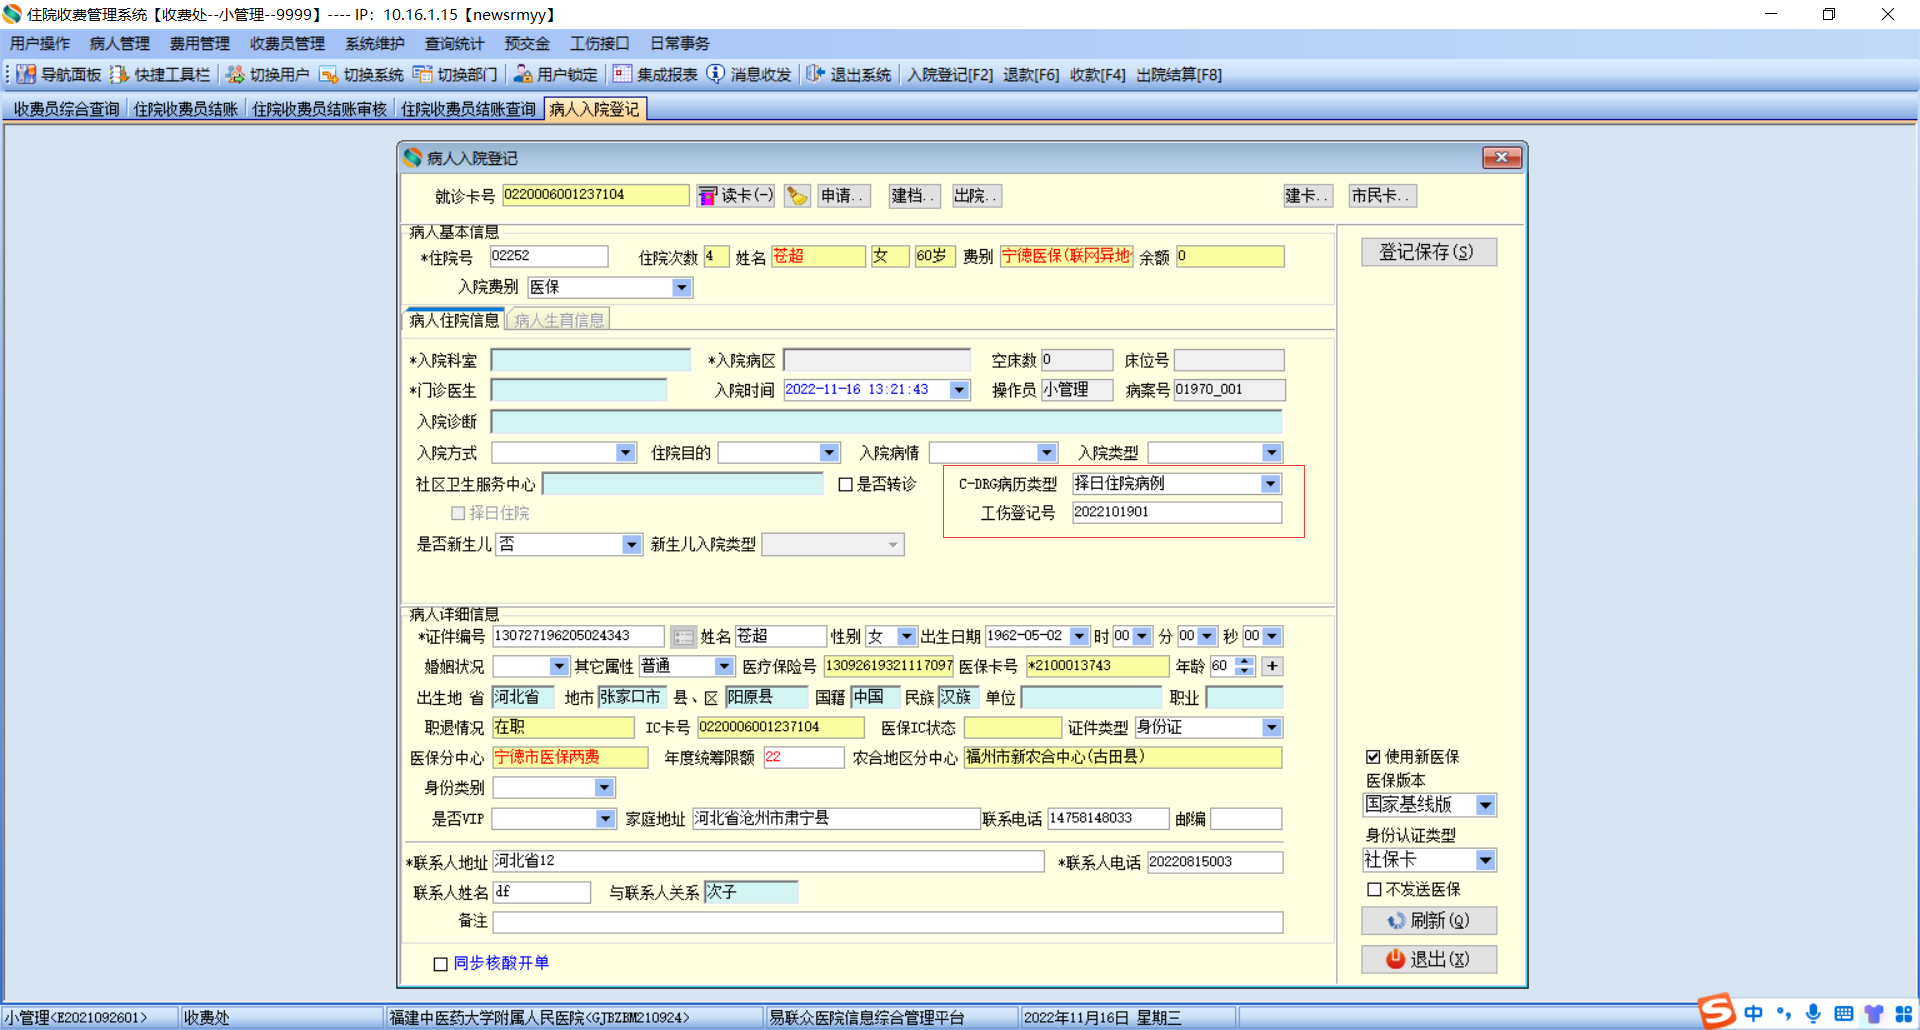This screenshot has width=1920, height=1030.
Task: Click the refresh icon on the 刷新 button
Action: [x=1397, y=921]
